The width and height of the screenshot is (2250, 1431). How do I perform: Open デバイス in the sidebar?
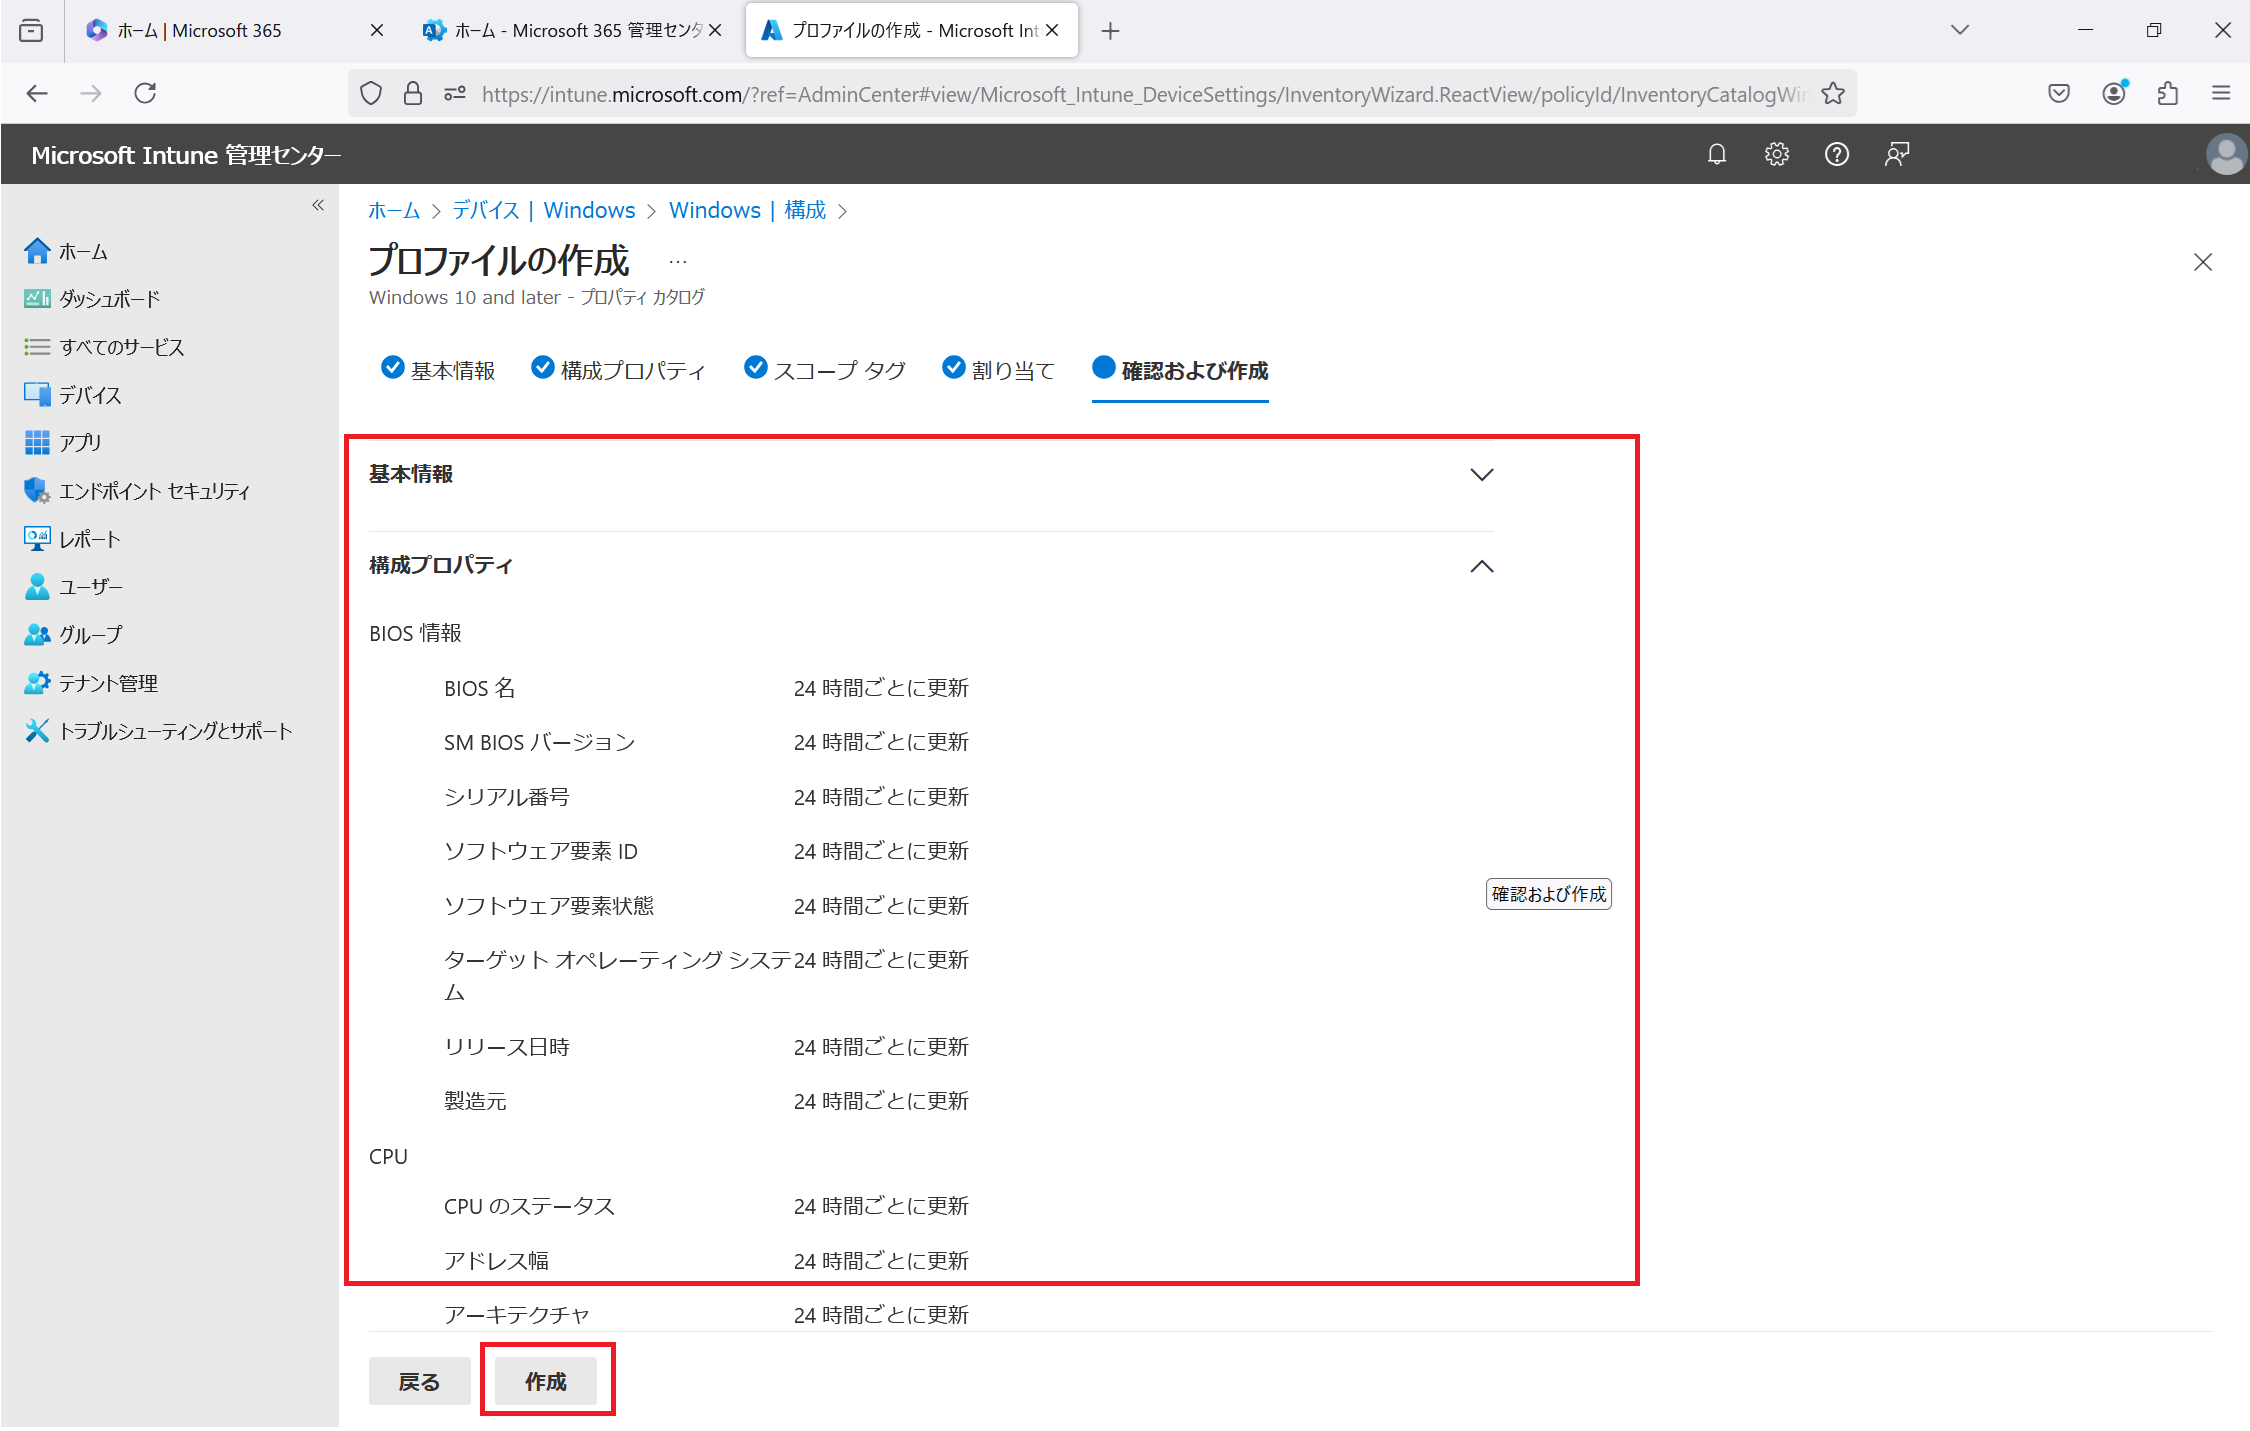[73, 395]
